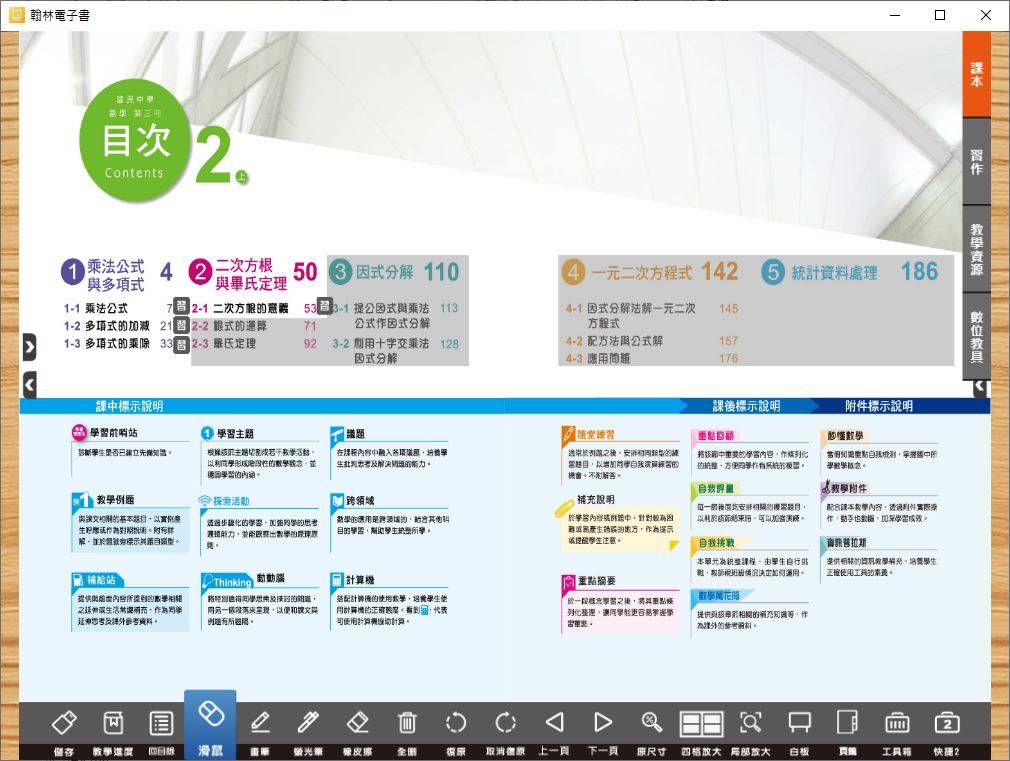Collapse left panel with left chevron
This screenshot has width=1010, height=761.
click(x=29, y=385)
